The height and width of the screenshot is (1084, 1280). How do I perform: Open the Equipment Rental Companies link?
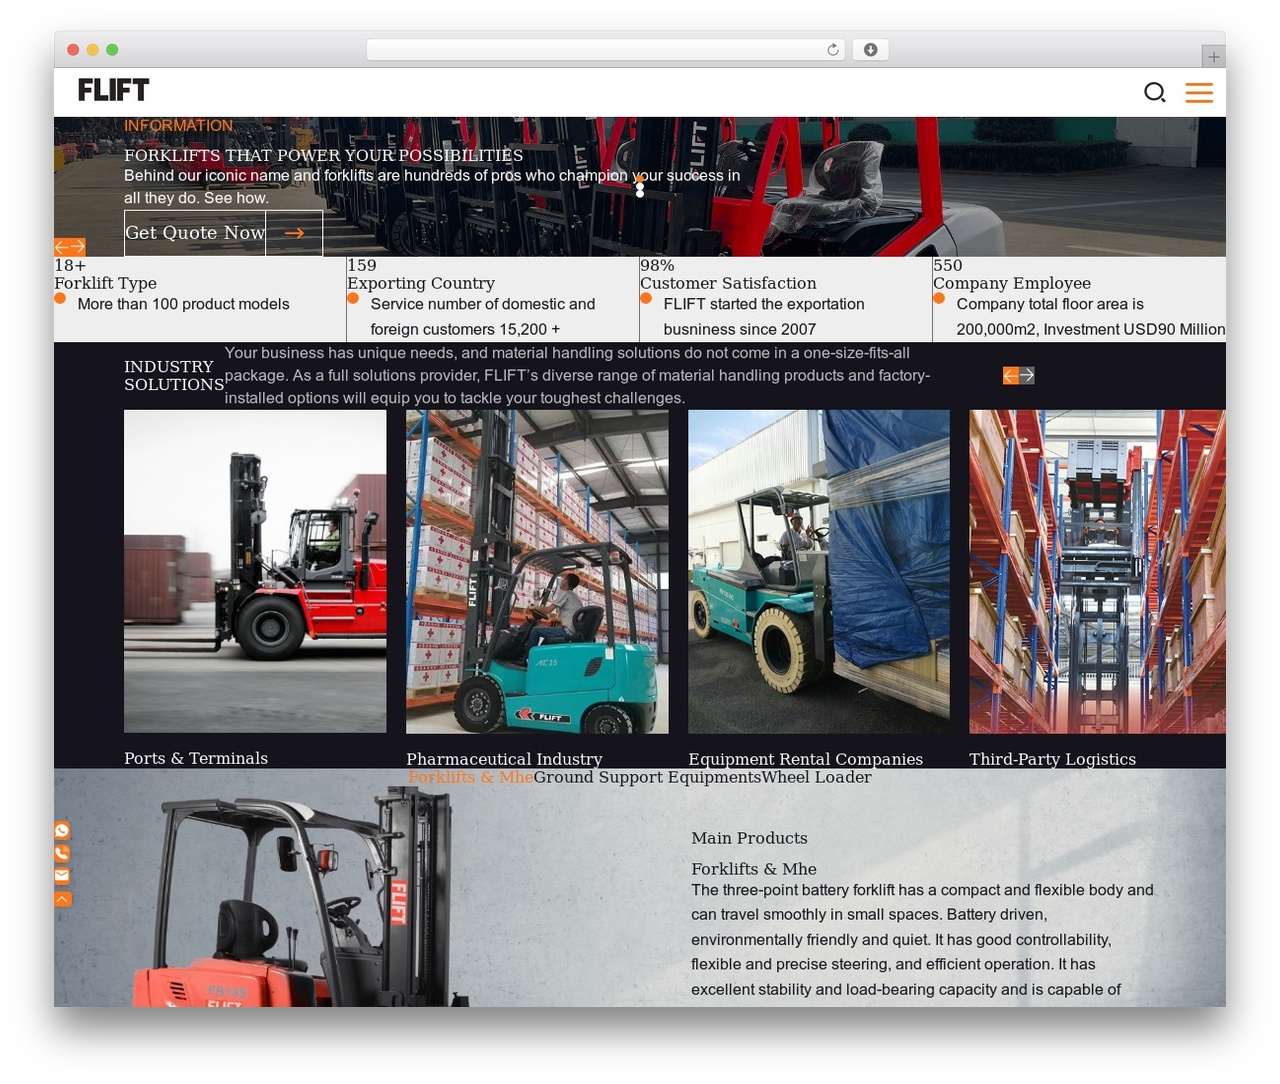(805, 759)
